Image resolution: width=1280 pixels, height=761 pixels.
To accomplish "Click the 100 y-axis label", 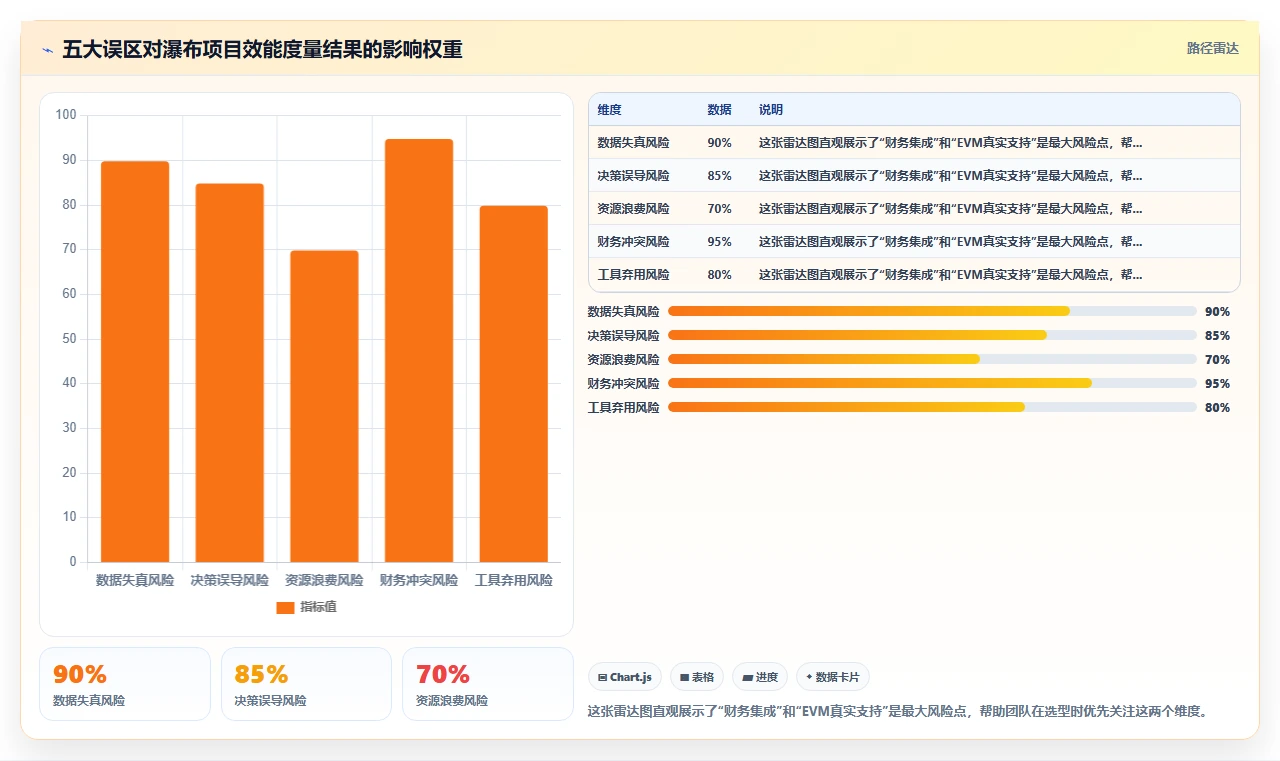I will click(x=66, y=115).
